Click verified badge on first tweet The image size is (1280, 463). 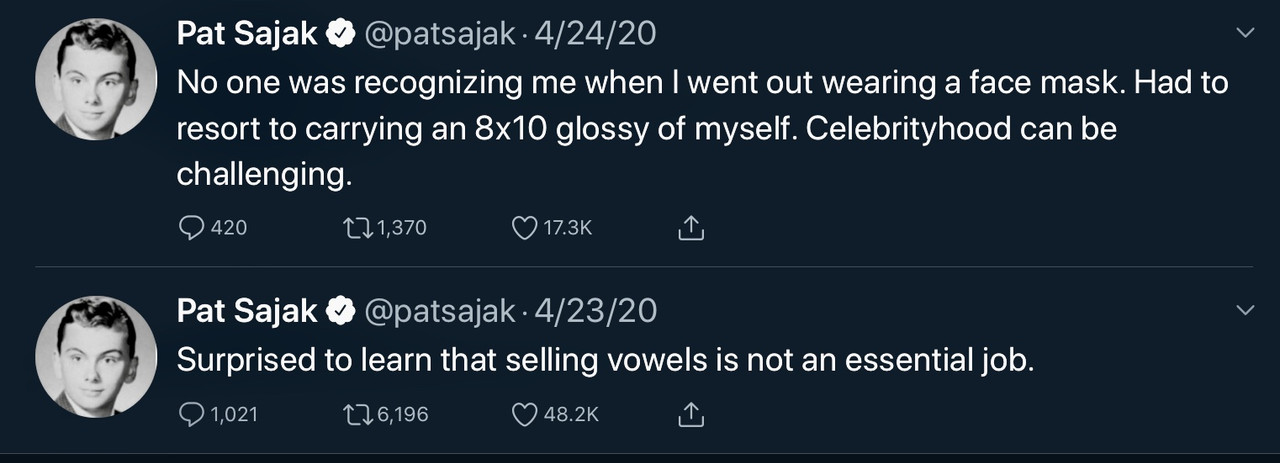click(341, 35)
